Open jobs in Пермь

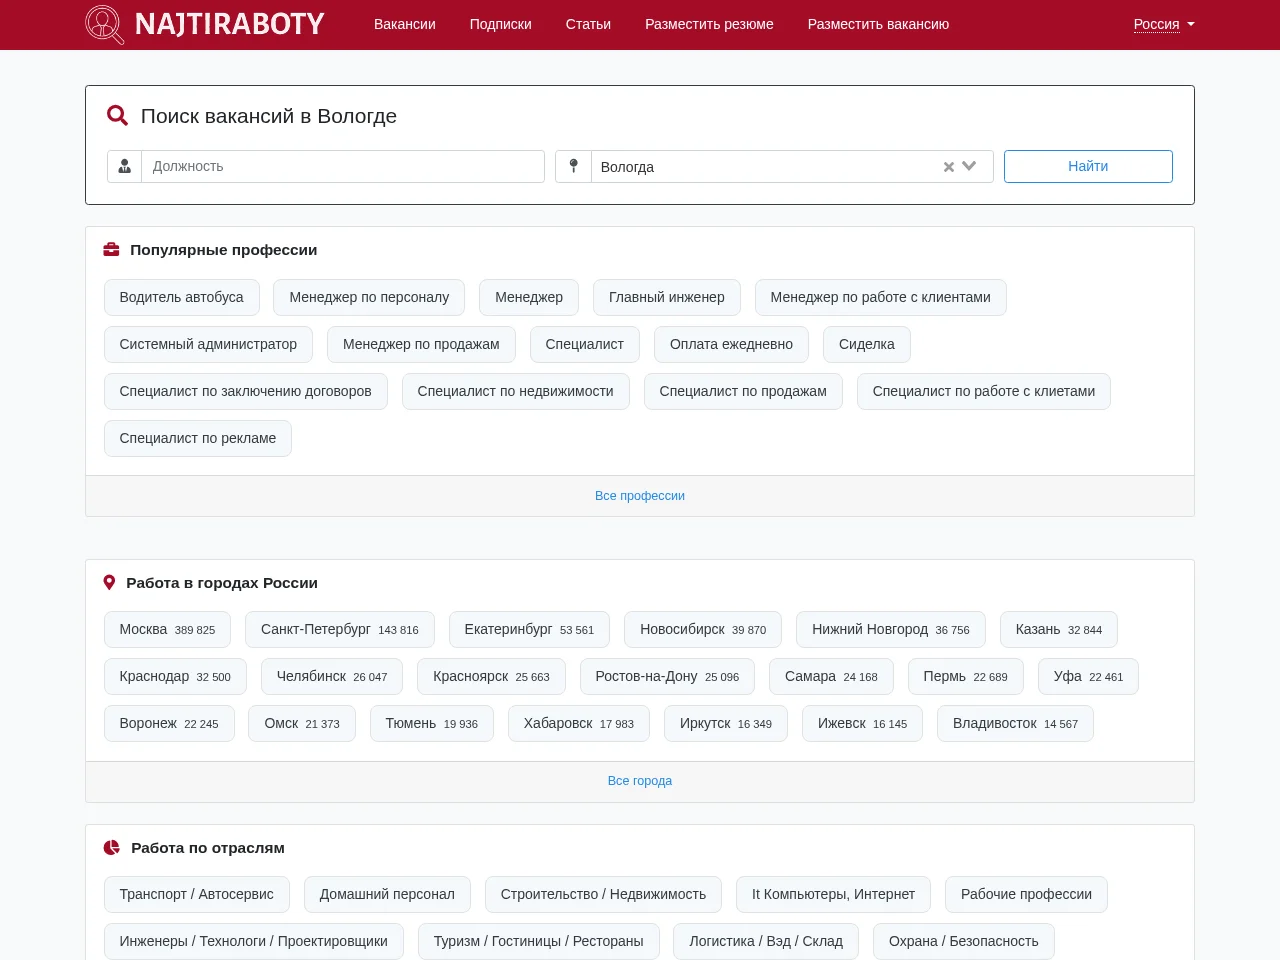[966, 677]
